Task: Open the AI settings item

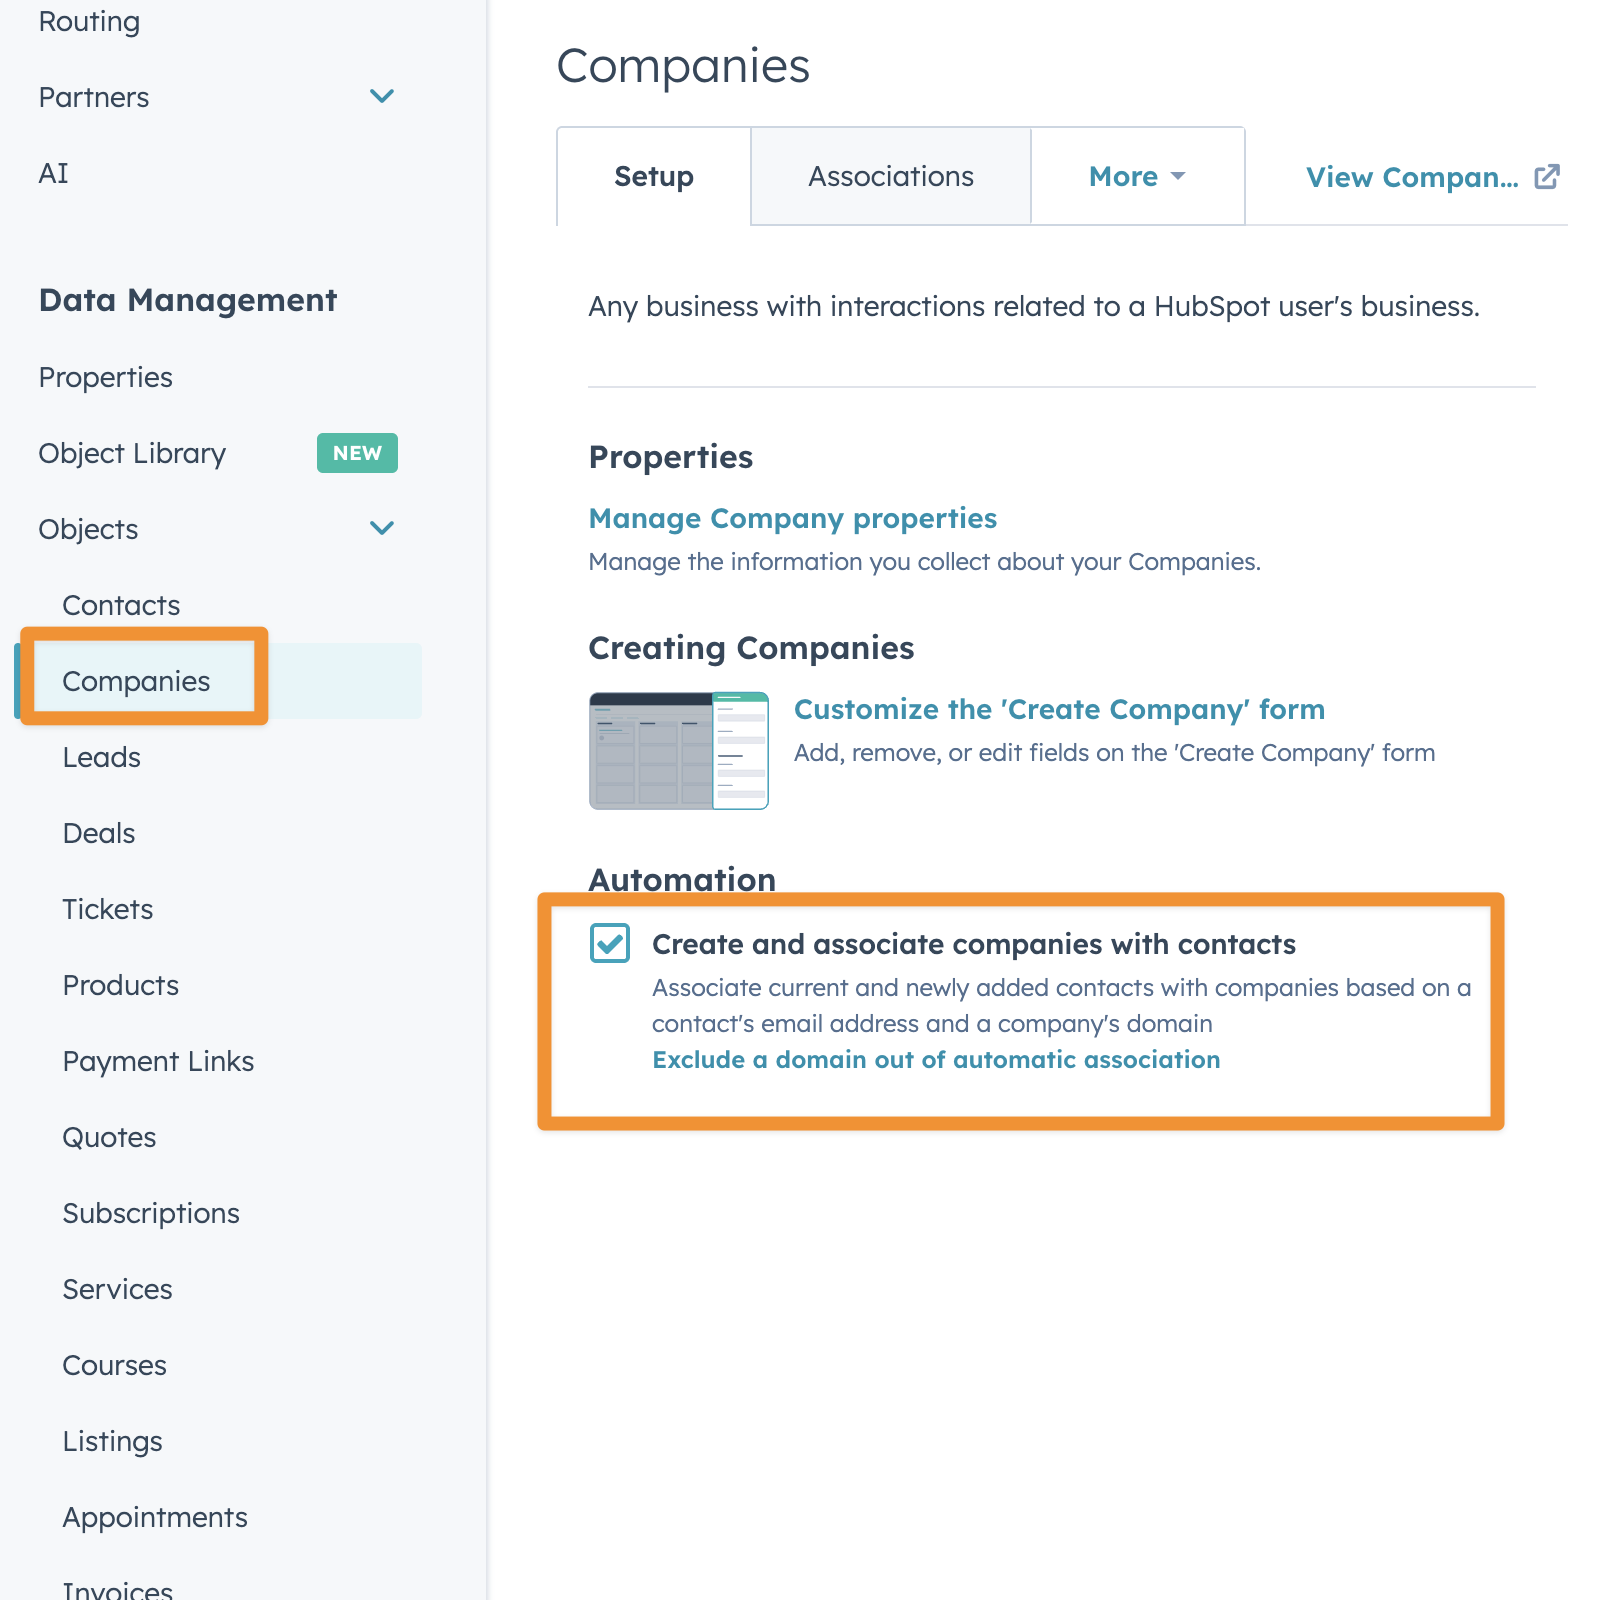Action: pyautogui.click(x=53, y=173)
